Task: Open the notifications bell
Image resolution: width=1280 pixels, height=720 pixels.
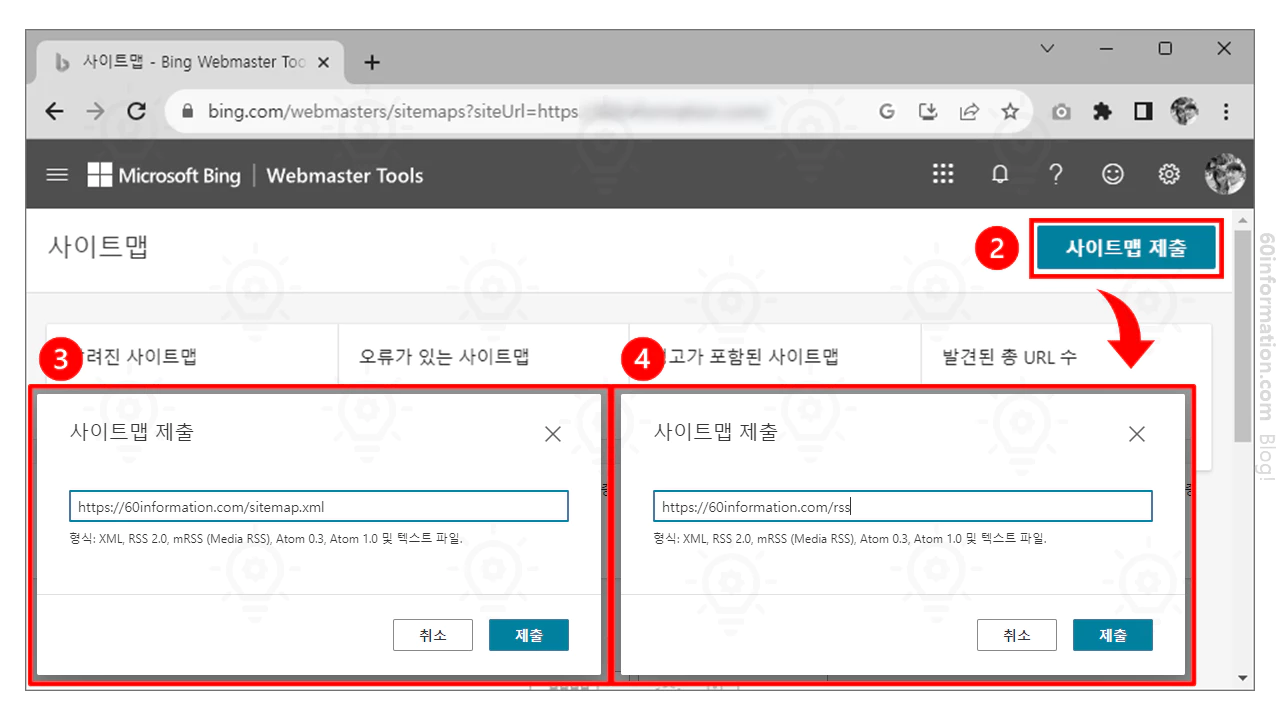Action: (x=999, y=174)
